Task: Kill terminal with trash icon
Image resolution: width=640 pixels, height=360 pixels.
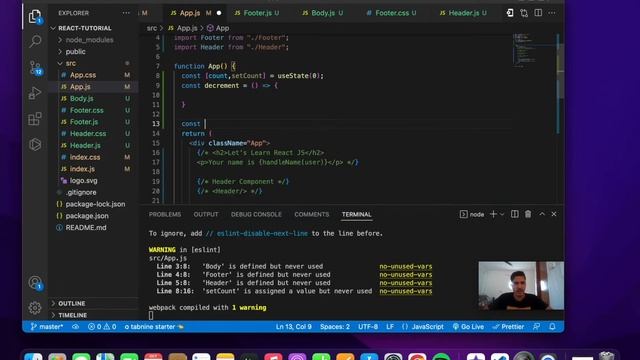Action: pos(528,214)
